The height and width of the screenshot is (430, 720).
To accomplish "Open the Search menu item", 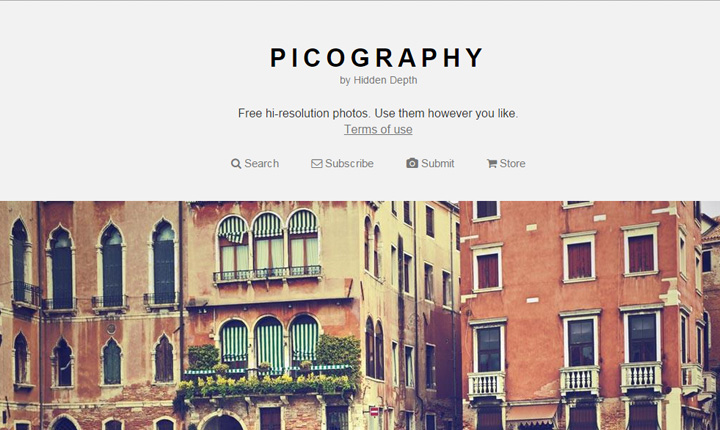I will tap(255, 164).
